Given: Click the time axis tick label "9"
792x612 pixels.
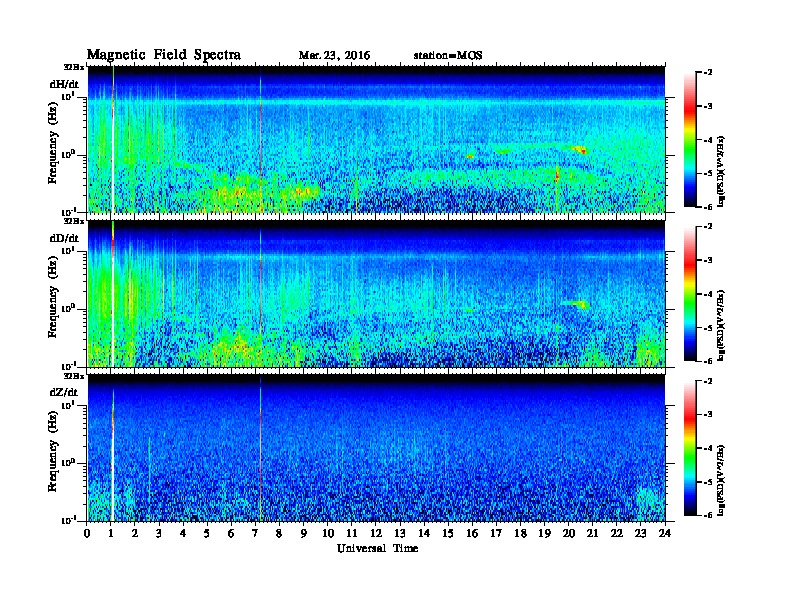Looking at the screenshot, I should pos(304,533).
